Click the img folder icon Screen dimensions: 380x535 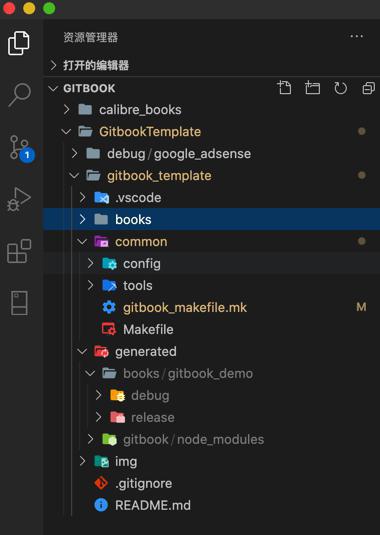pyautogui.click(x=102, y=461)
